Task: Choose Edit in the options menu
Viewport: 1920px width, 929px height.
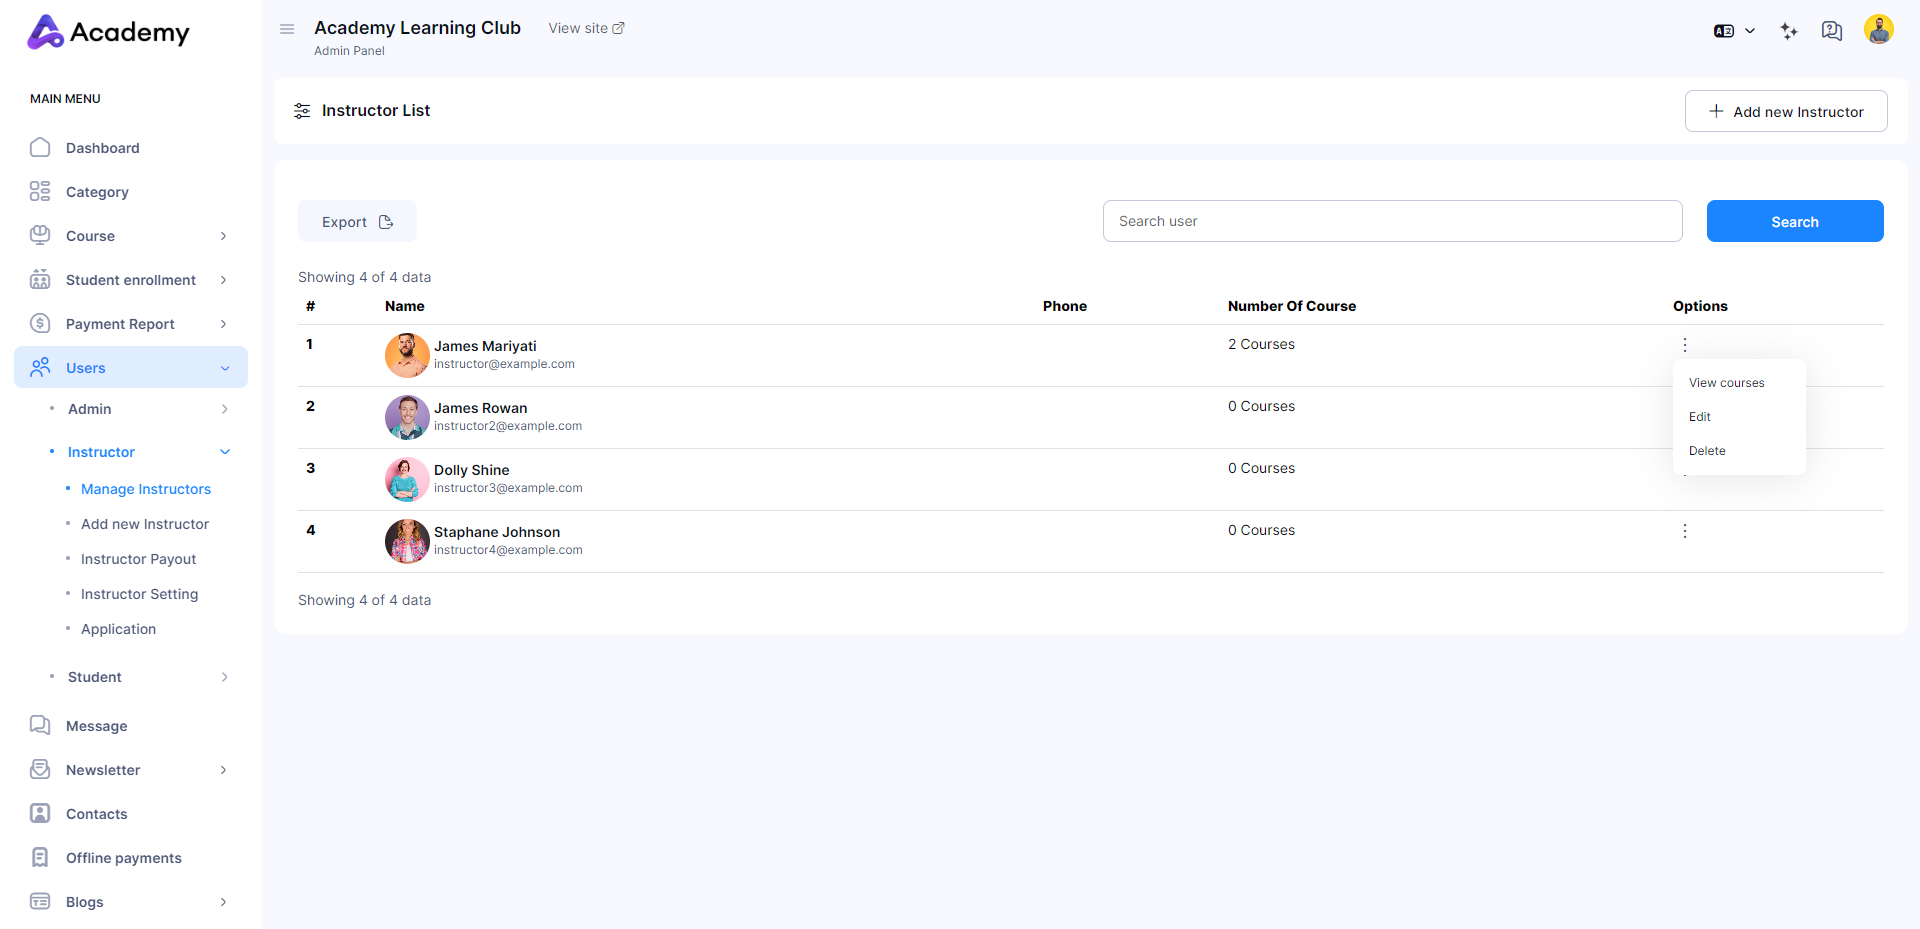Action: pos(1700,417)
